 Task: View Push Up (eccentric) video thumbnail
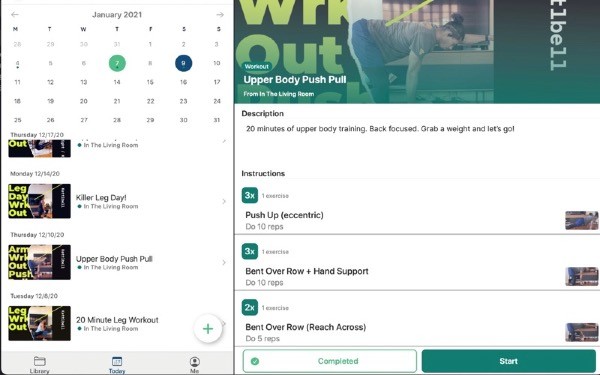click(x=582, y=220)
